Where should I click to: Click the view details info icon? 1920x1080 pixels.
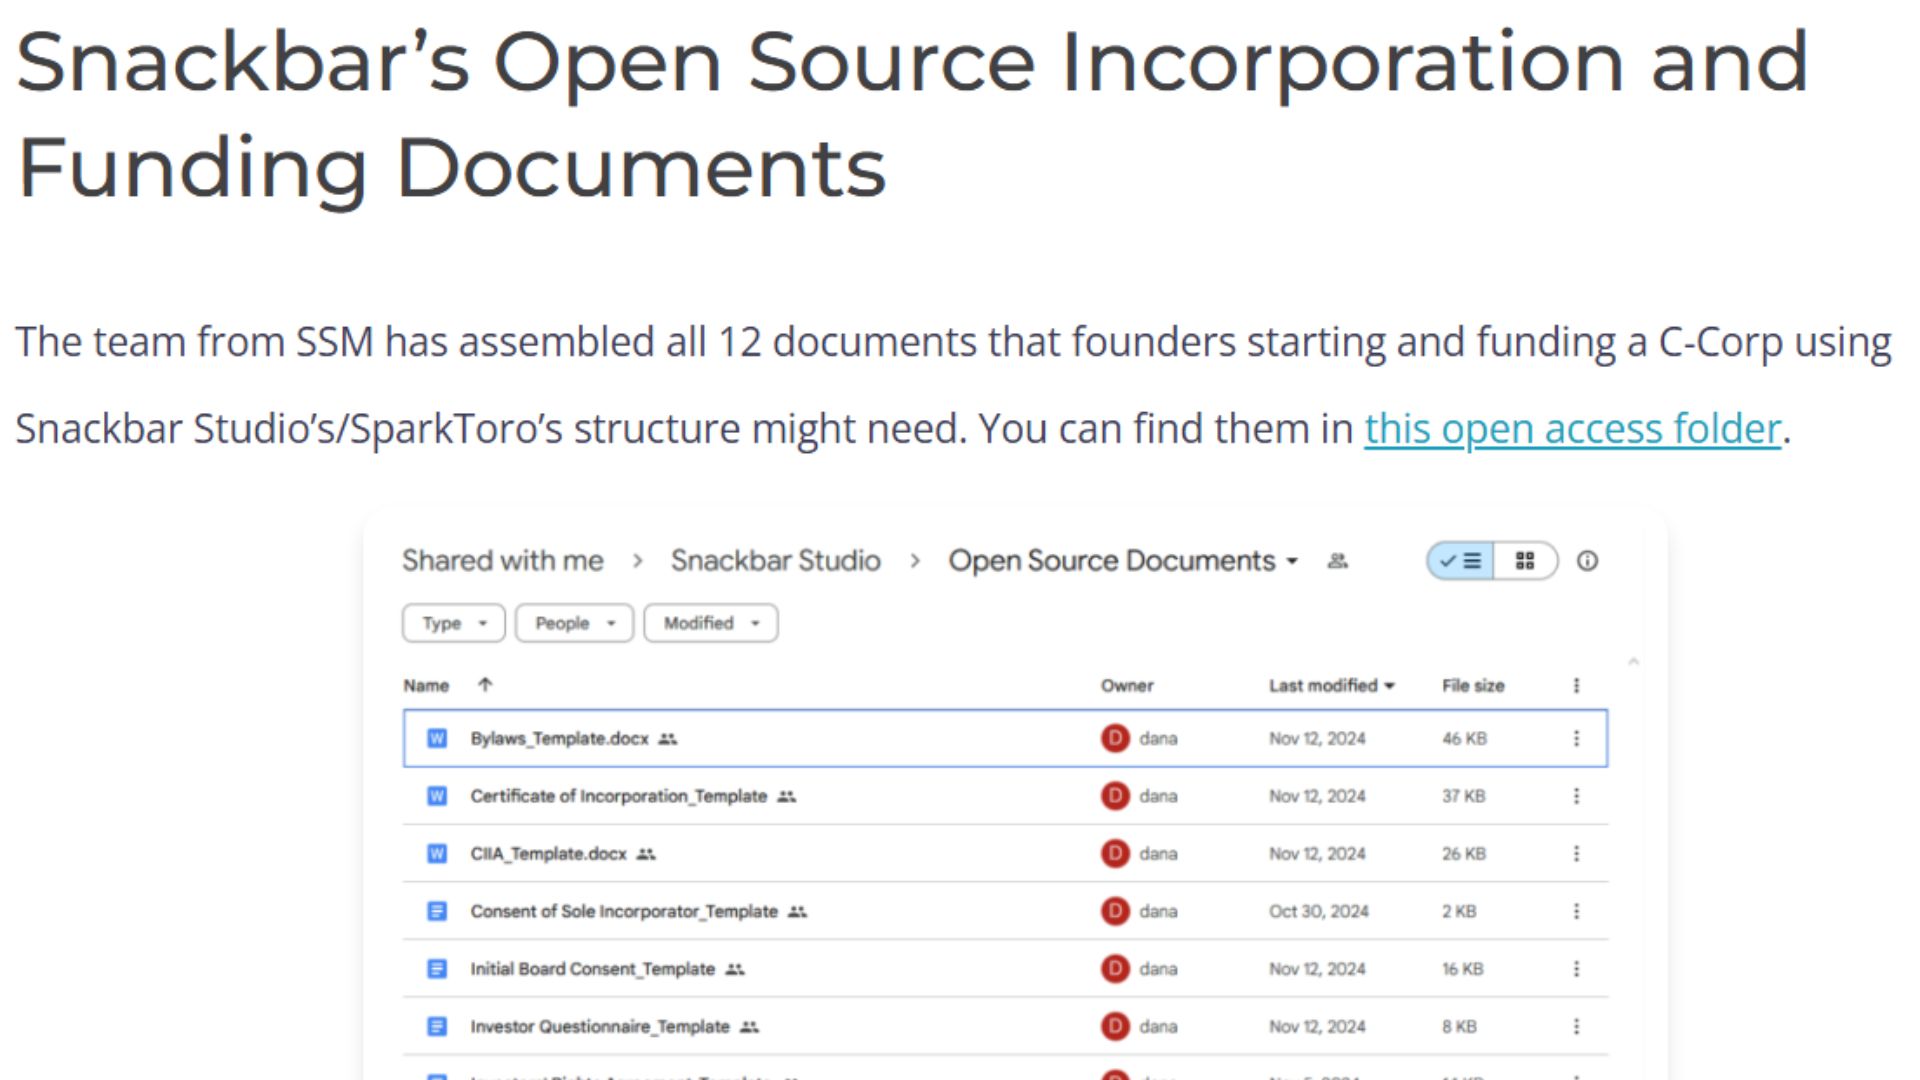point(1587,561)
